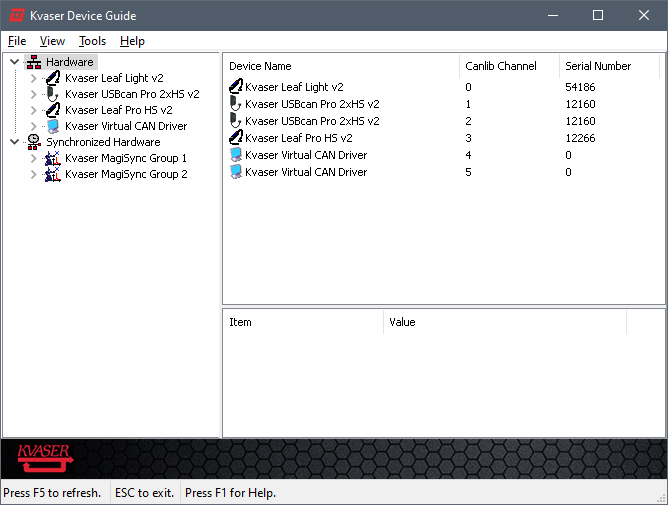Select Kvaser Leaf Pro HS v2 list row
Viewport: 668px width, 505px height.
coord(443,138)
